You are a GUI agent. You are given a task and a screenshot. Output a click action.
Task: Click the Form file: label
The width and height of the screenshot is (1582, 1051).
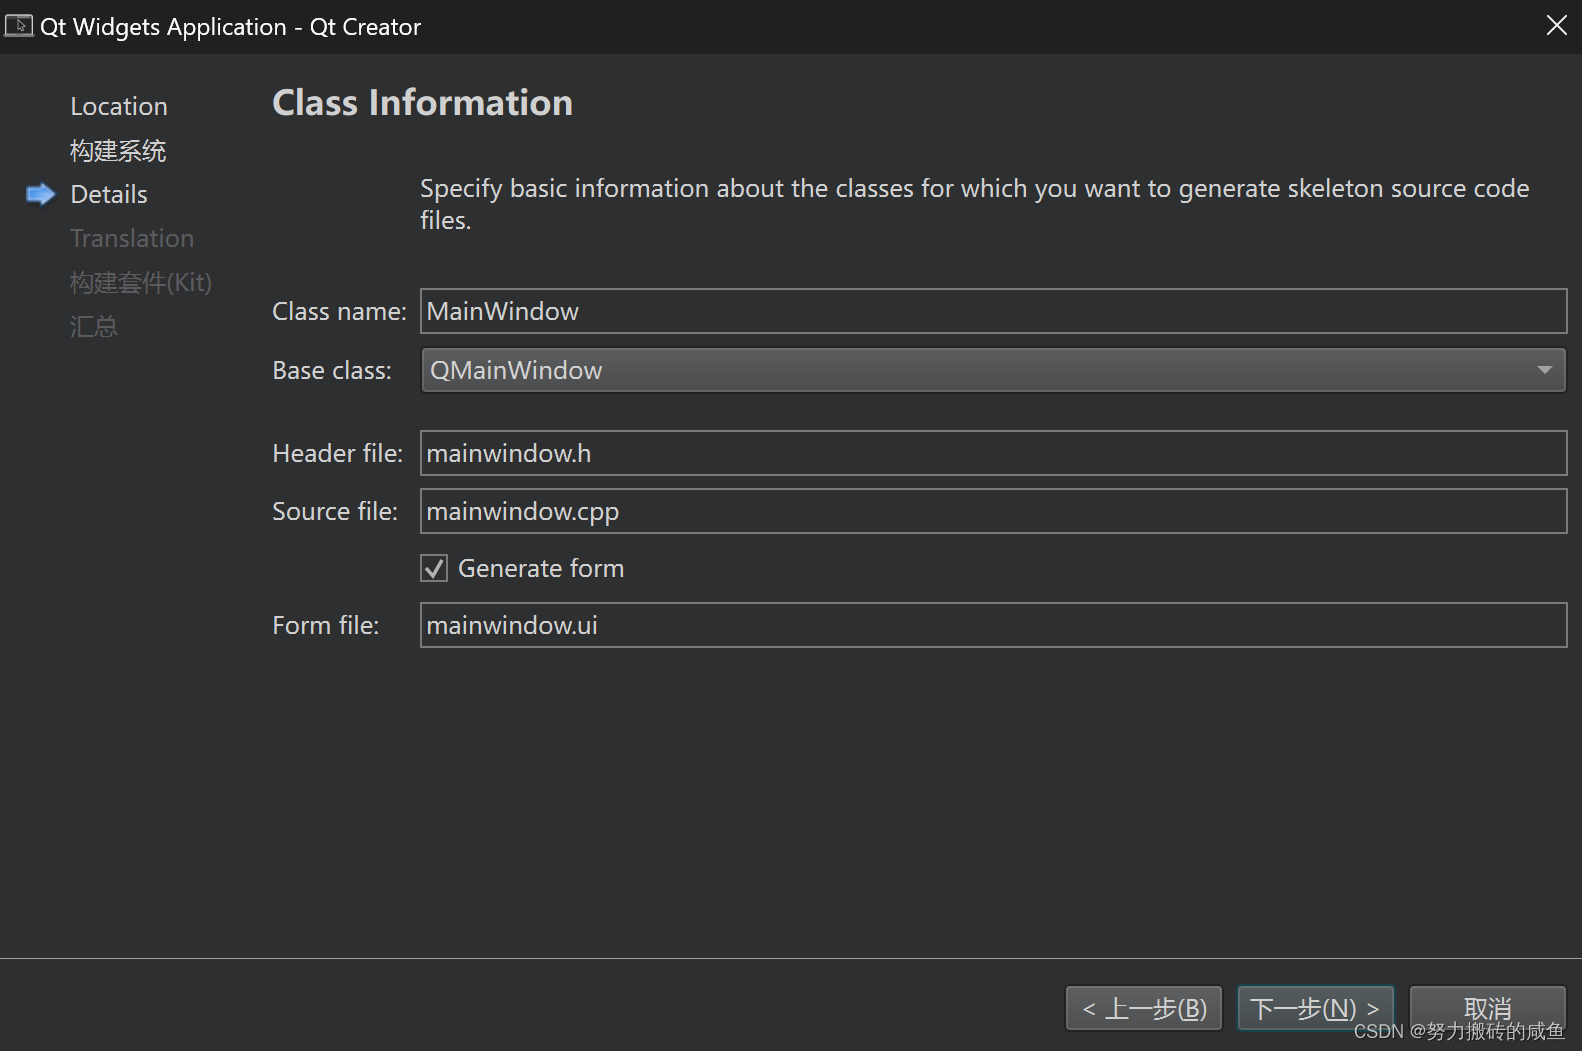coord(326,626)
